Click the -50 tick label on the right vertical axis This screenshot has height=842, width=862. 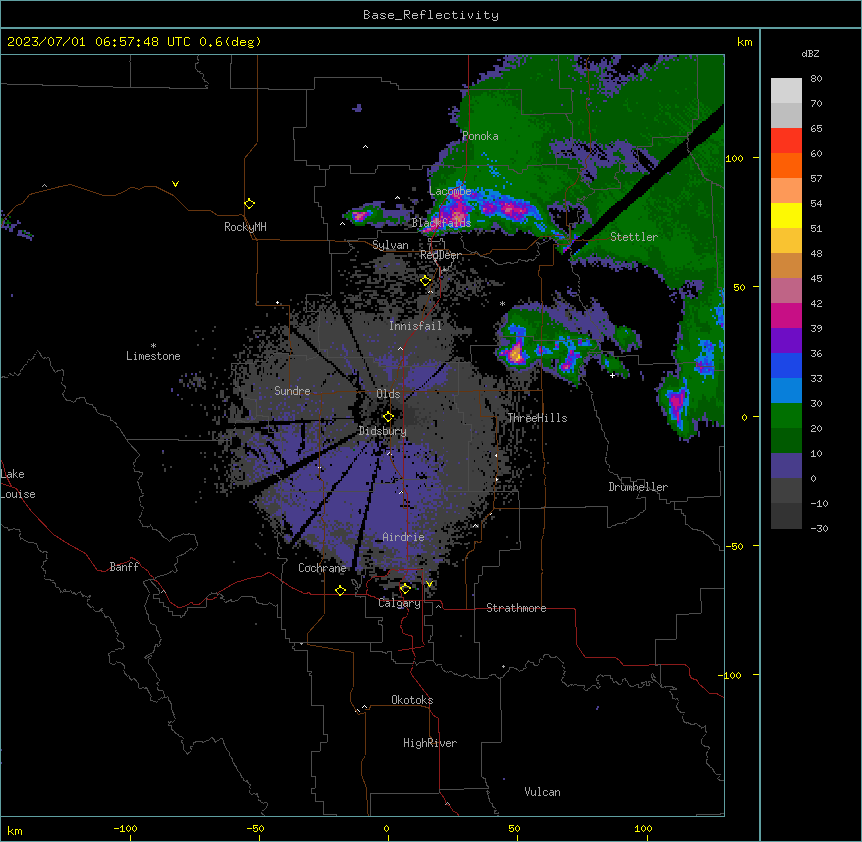click(734, 546)
